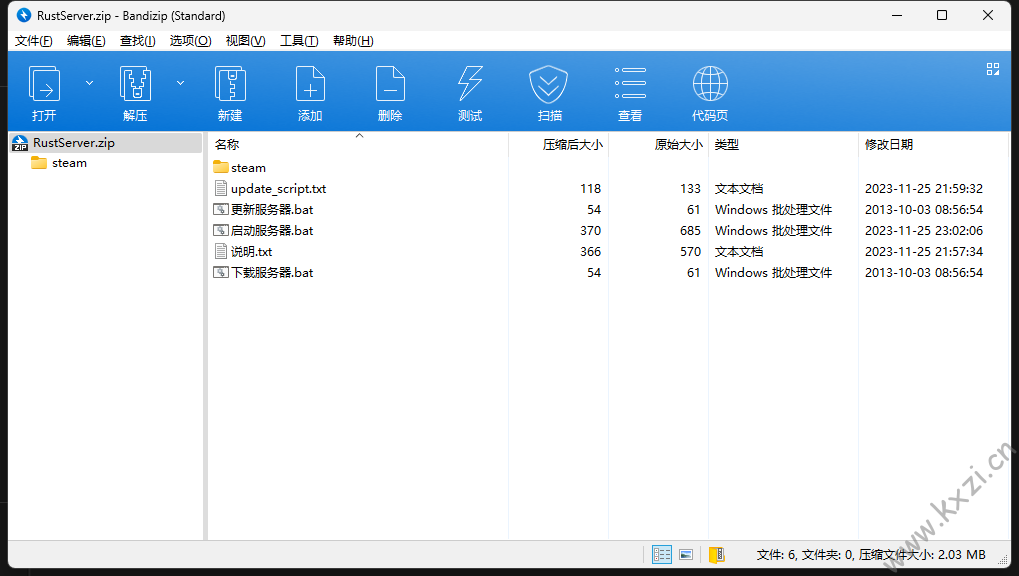The image size is (1019, 576).
Task: Select the steam node in the tree
Action: 69,163
